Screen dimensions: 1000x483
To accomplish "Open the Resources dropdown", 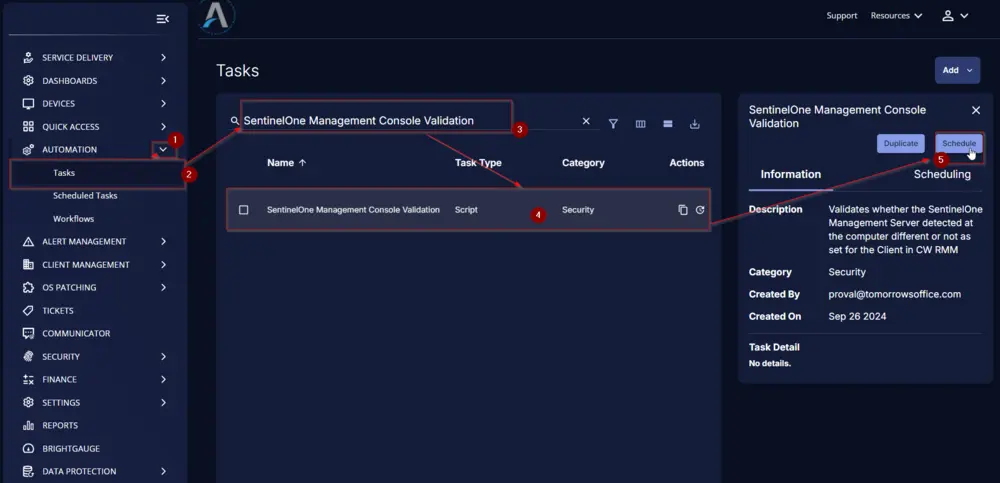I will pos(896,16).
